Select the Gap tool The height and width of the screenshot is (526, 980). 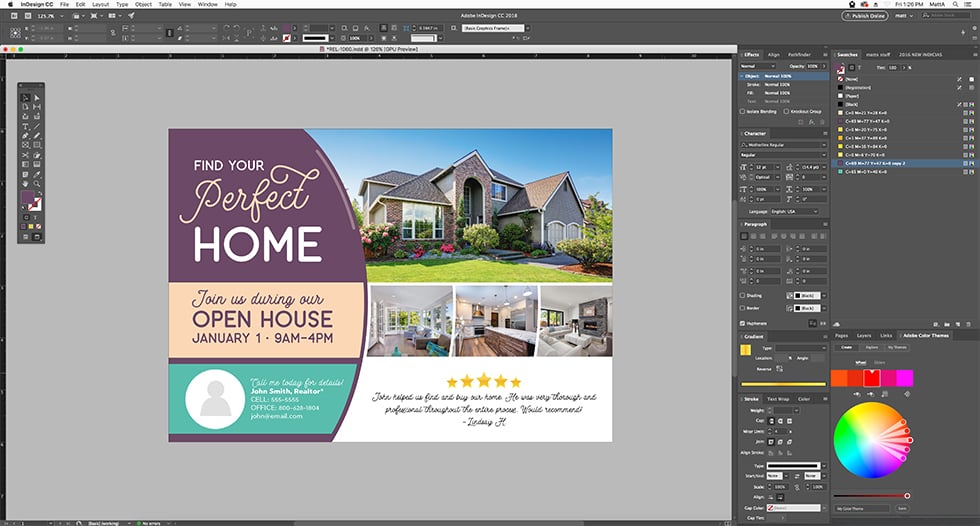tap(37, 107)
